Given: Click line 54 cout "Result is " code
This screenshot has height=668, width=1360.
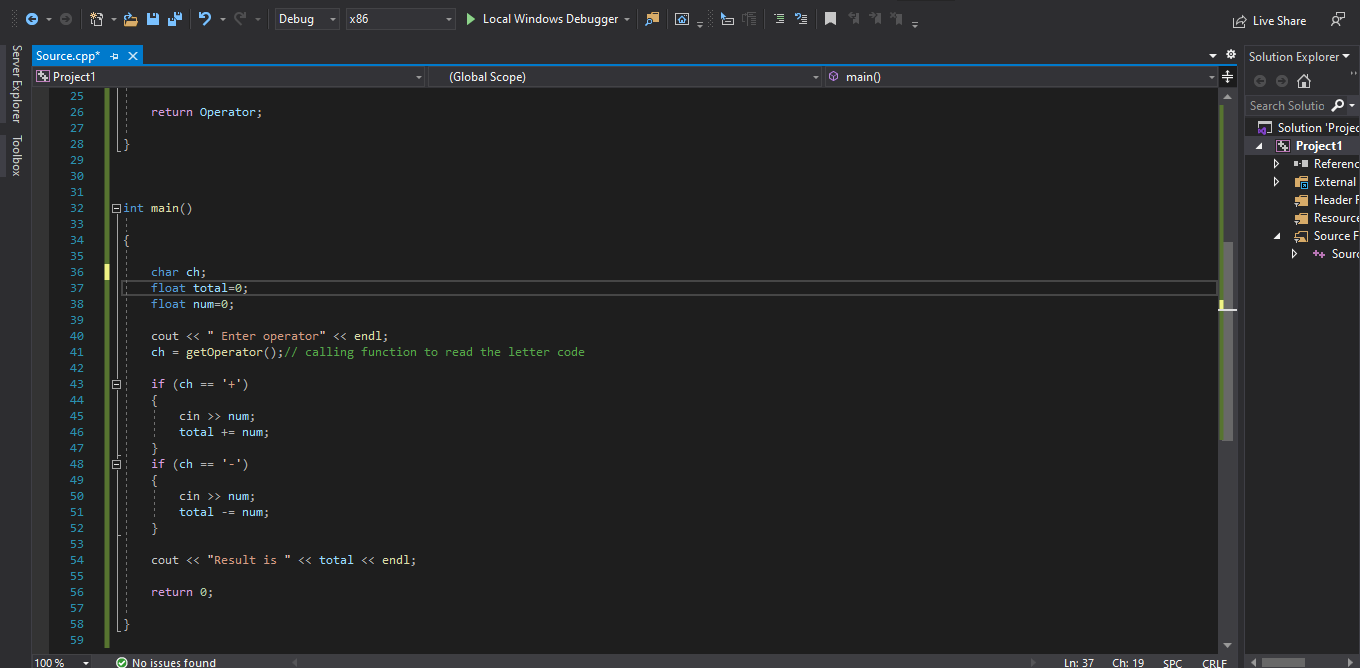Looking at the screenshot, I should tap(283, 560).
